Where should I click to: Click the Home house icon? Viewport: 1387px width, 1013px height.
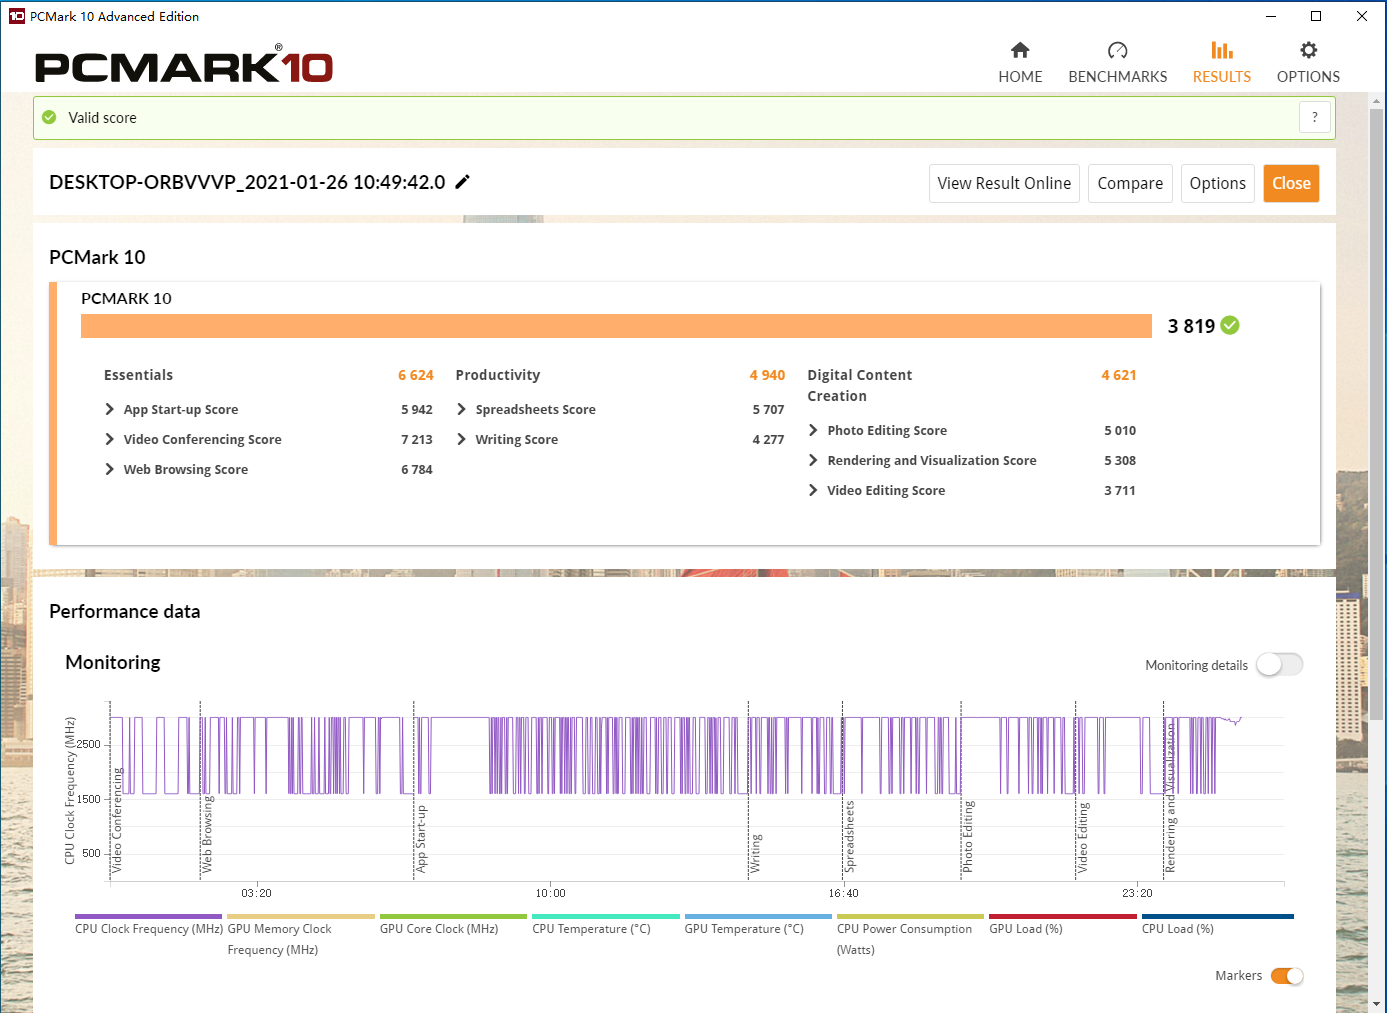tap(1020, 51)
